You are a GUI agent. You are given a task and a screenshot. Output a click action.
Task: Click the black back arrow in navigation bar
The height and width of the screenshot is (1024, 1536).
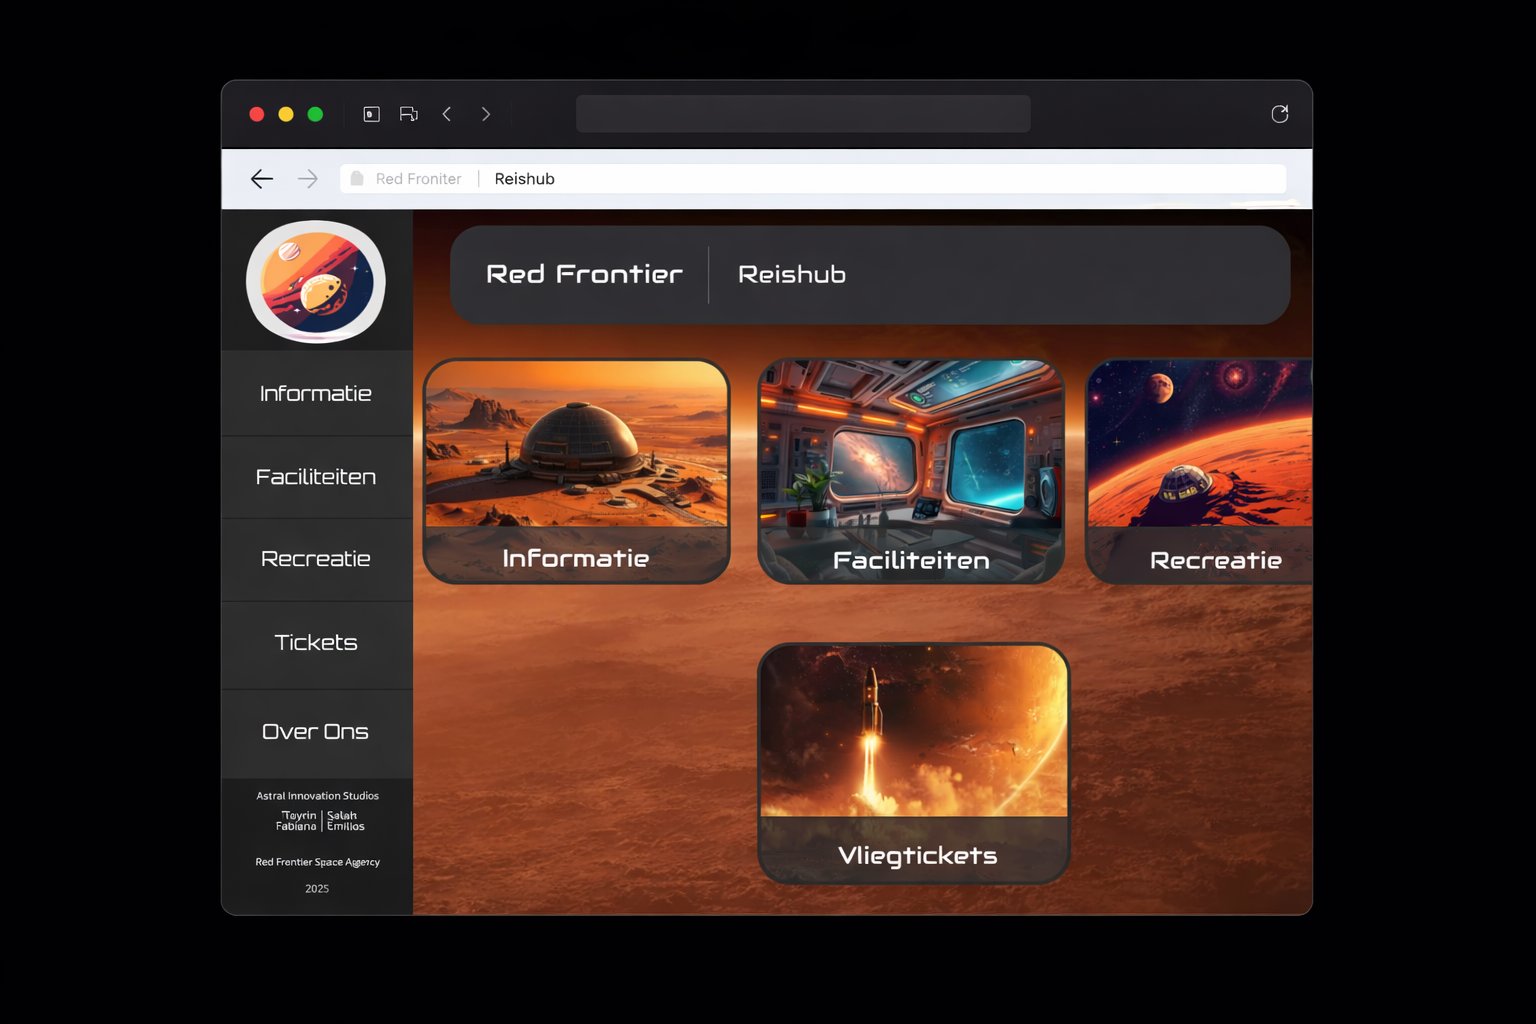(x=262, y=179)
